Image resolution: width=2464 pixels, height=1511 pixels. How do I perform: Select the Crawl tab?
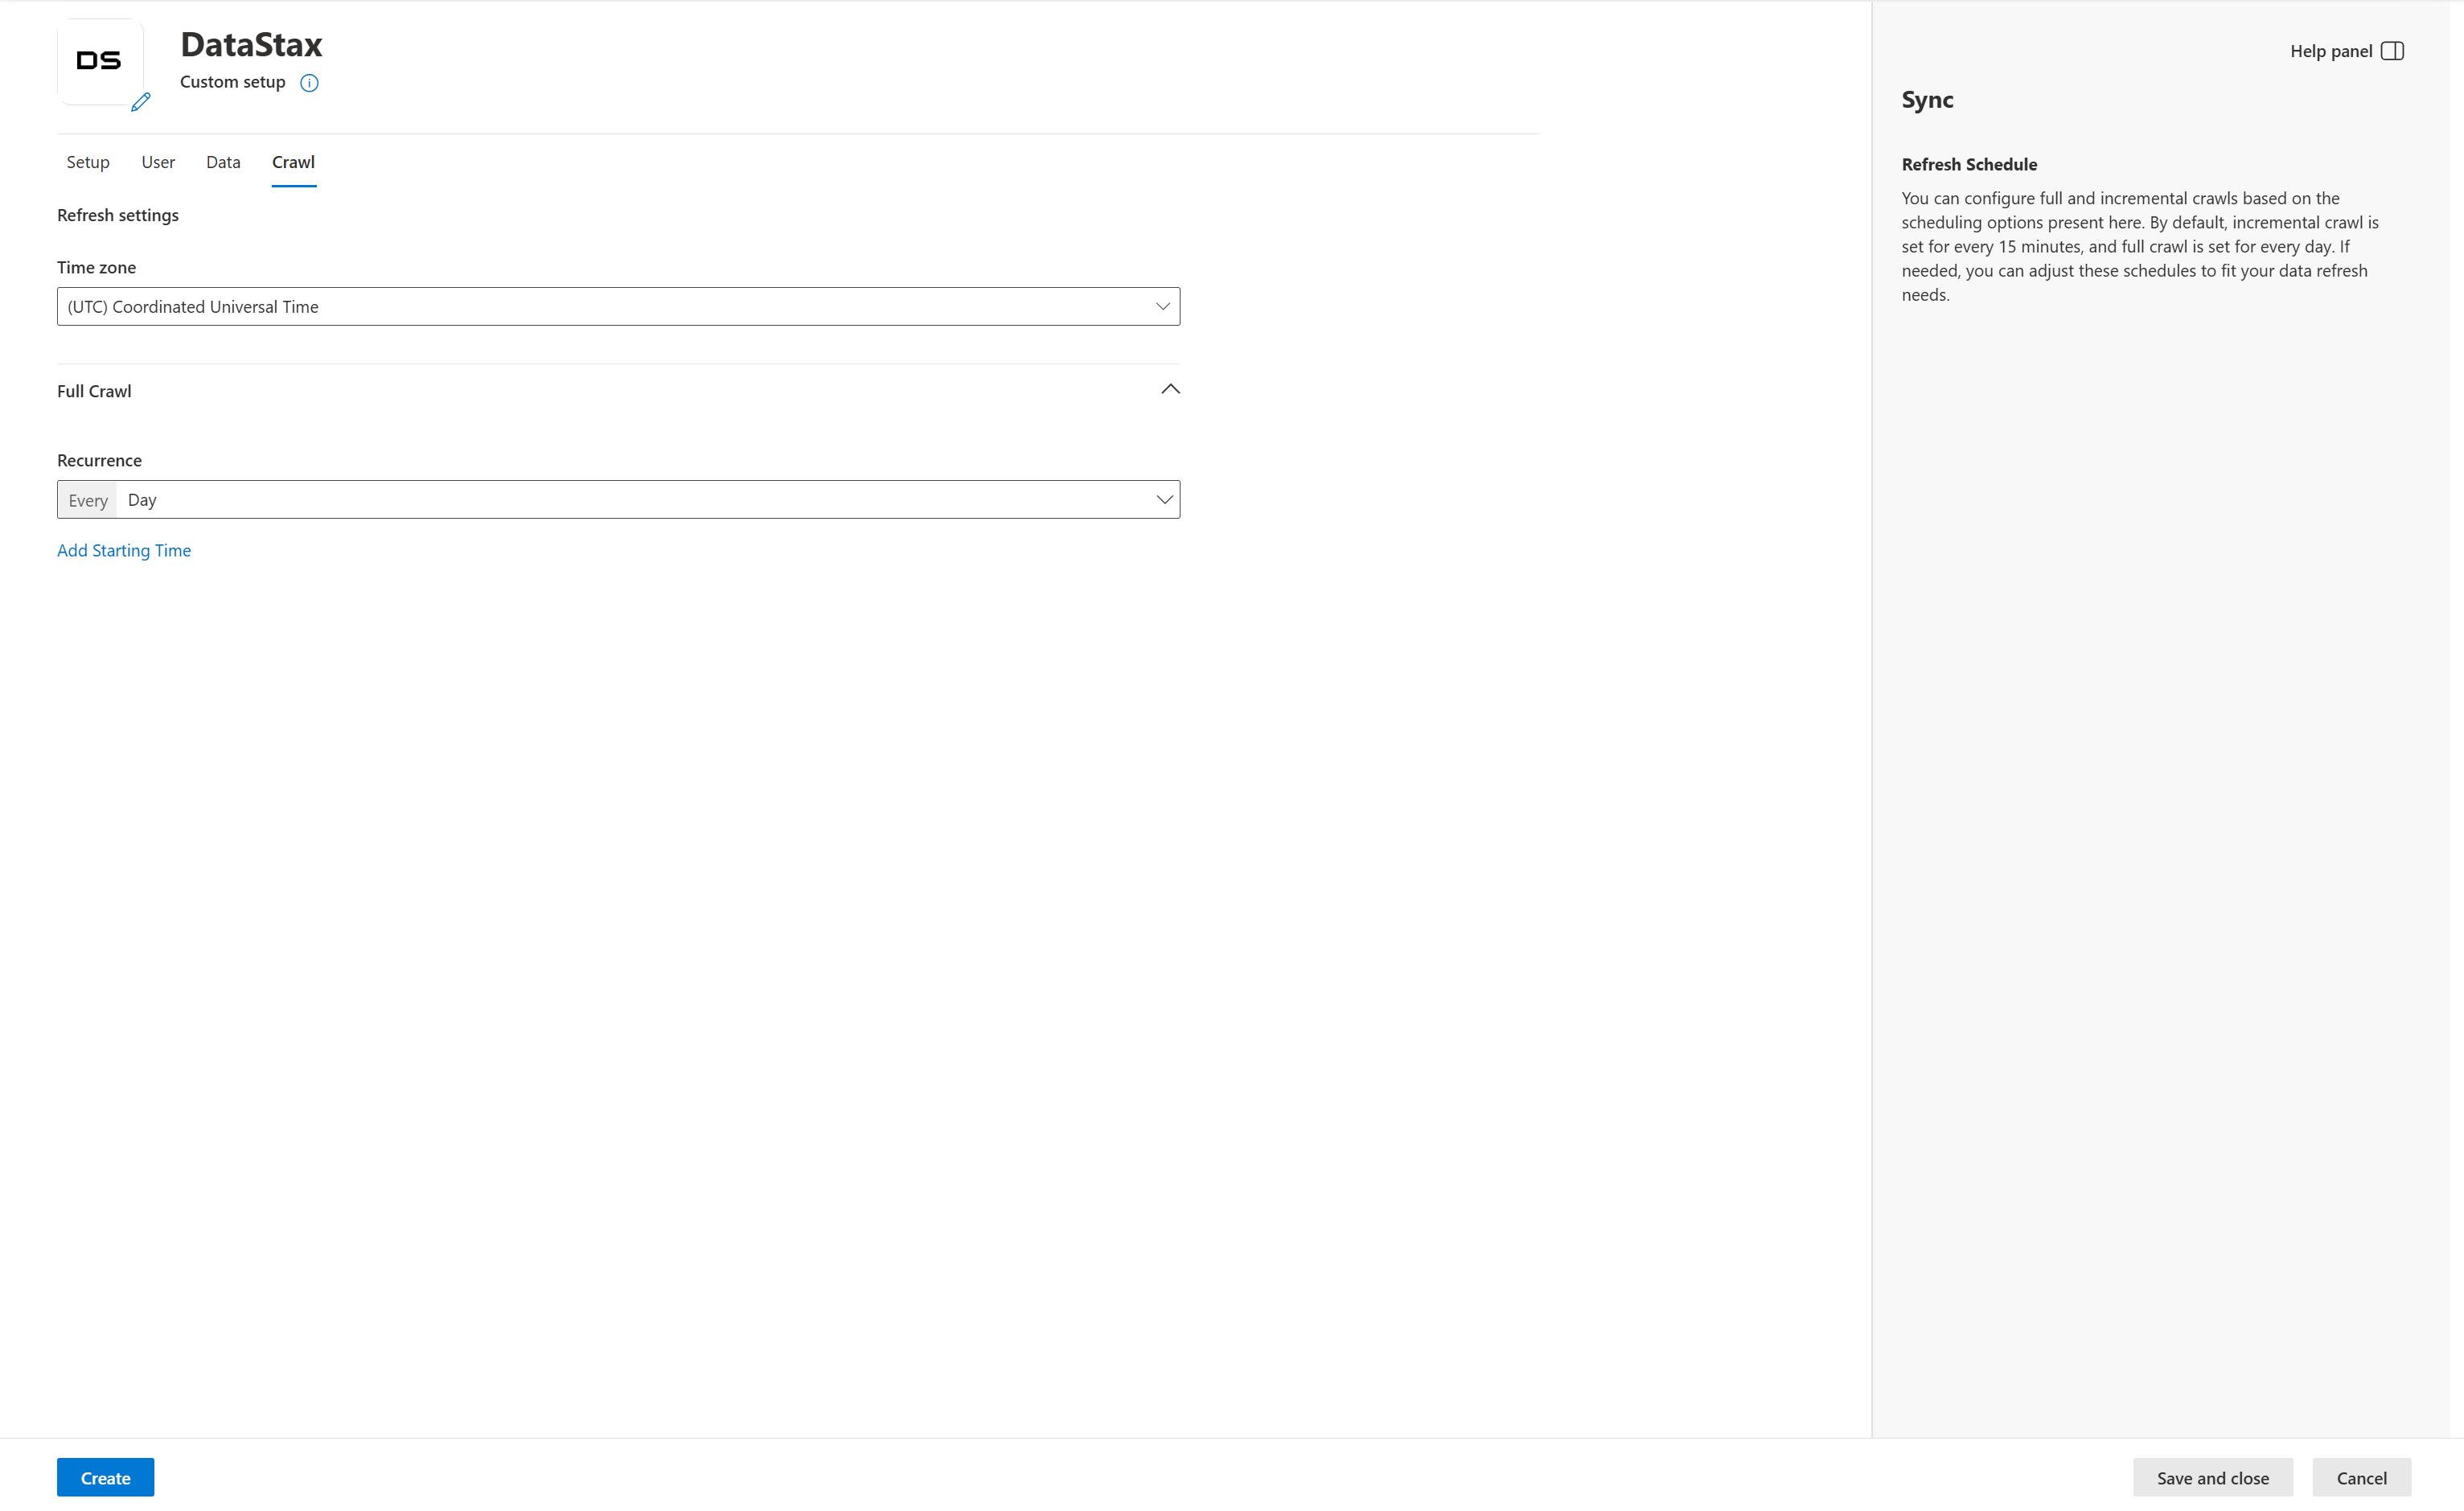293,162
